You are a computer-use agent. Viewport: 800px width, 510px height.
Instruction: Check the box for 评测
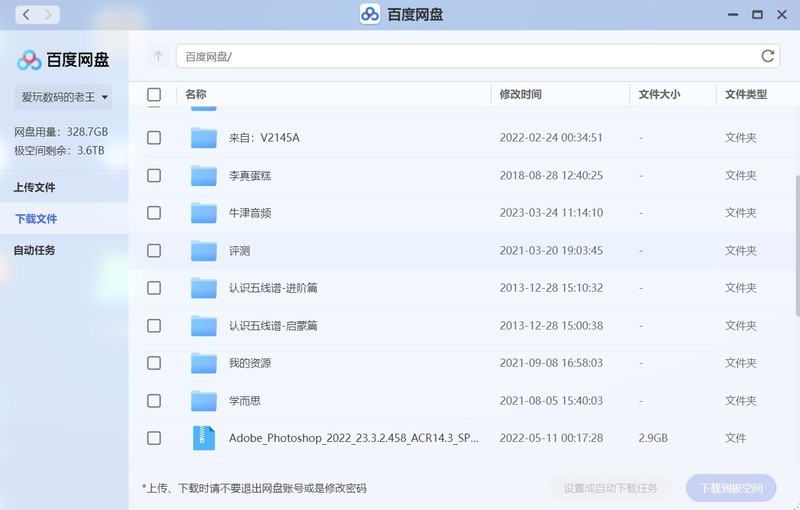[154, 250]
